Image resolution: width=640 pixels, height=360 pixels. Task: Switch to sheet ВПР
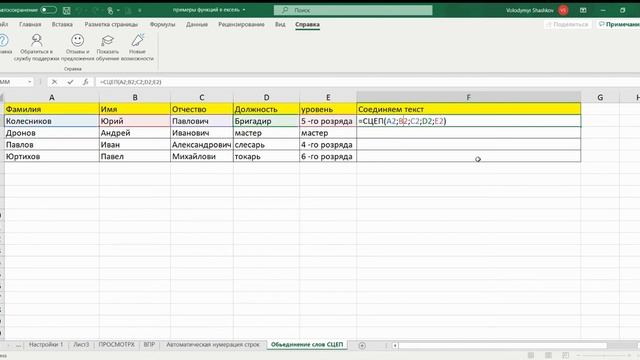click(x=149, y=345)
